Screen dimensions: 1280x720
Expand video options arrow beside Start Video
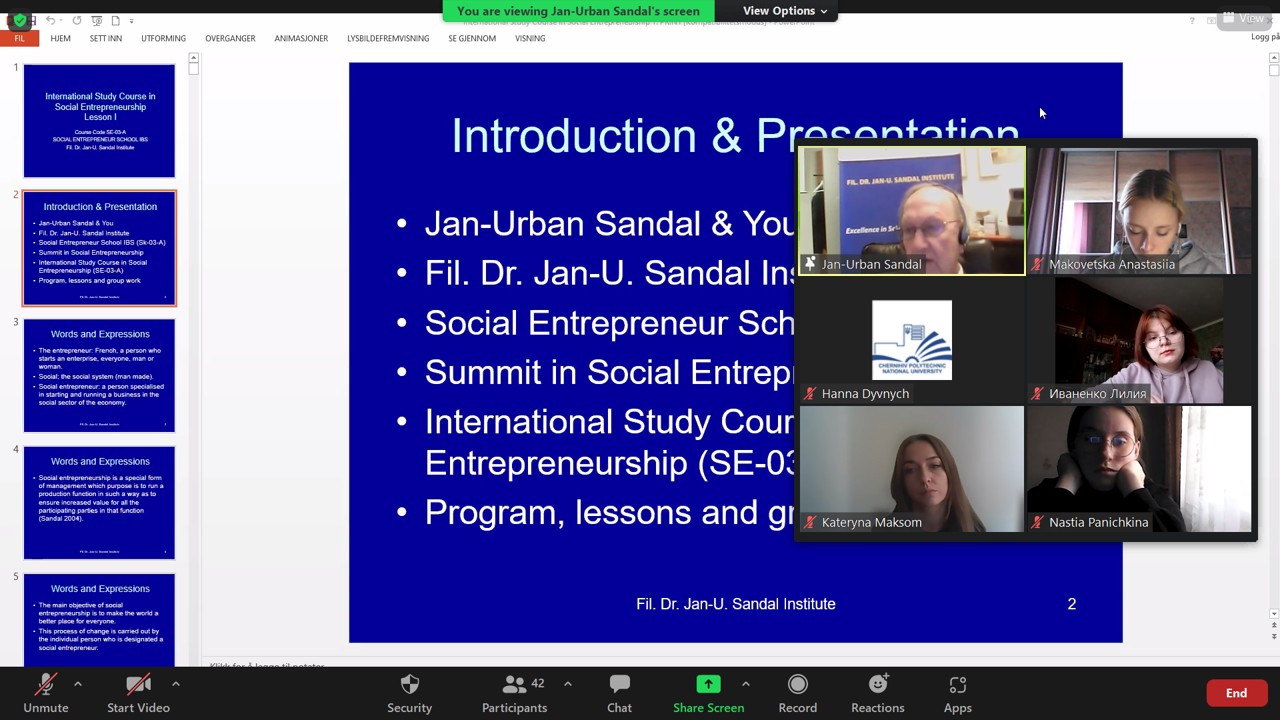click(x=176, y=684)
